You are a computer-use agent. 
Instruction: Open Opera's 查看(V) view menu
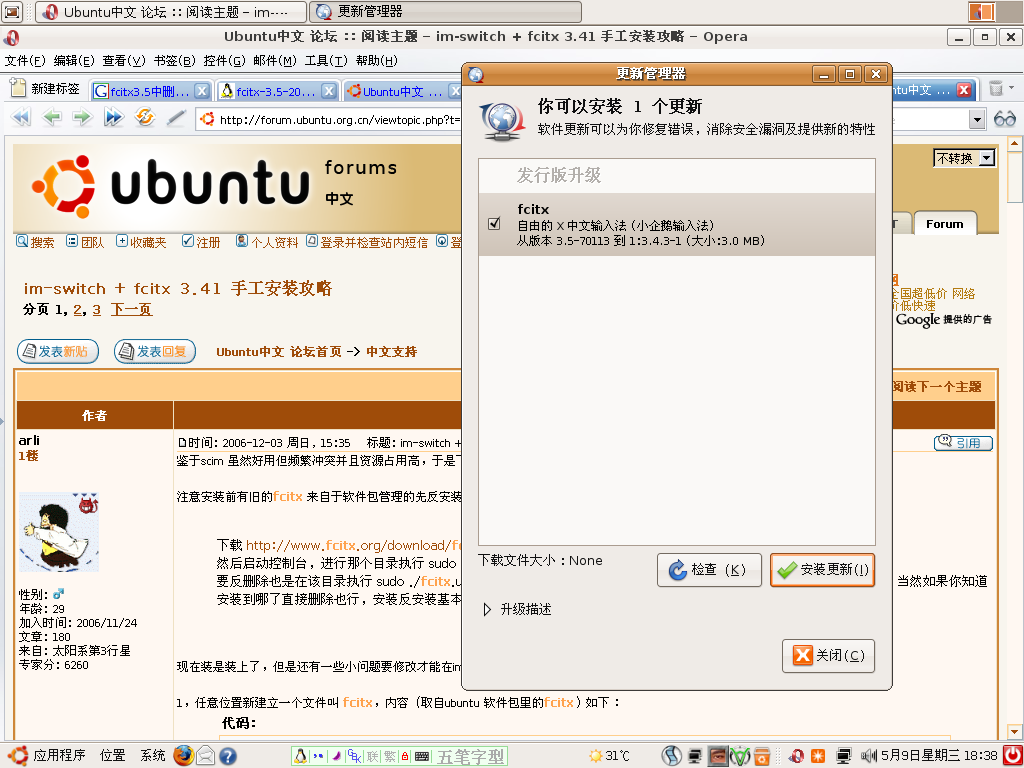(123, 61)
